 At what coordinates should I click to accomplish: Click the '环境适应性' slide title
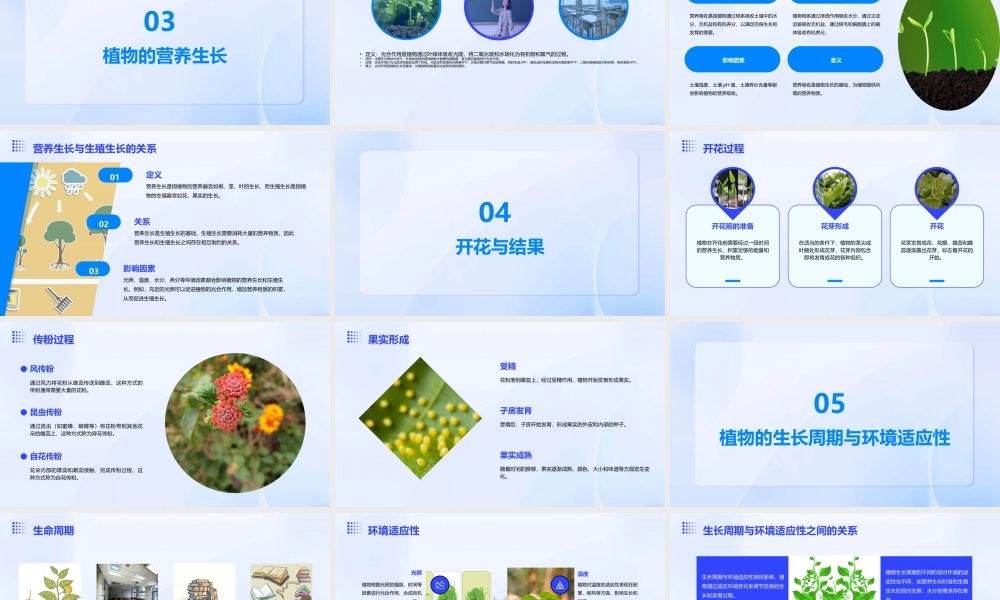(393, 530)
